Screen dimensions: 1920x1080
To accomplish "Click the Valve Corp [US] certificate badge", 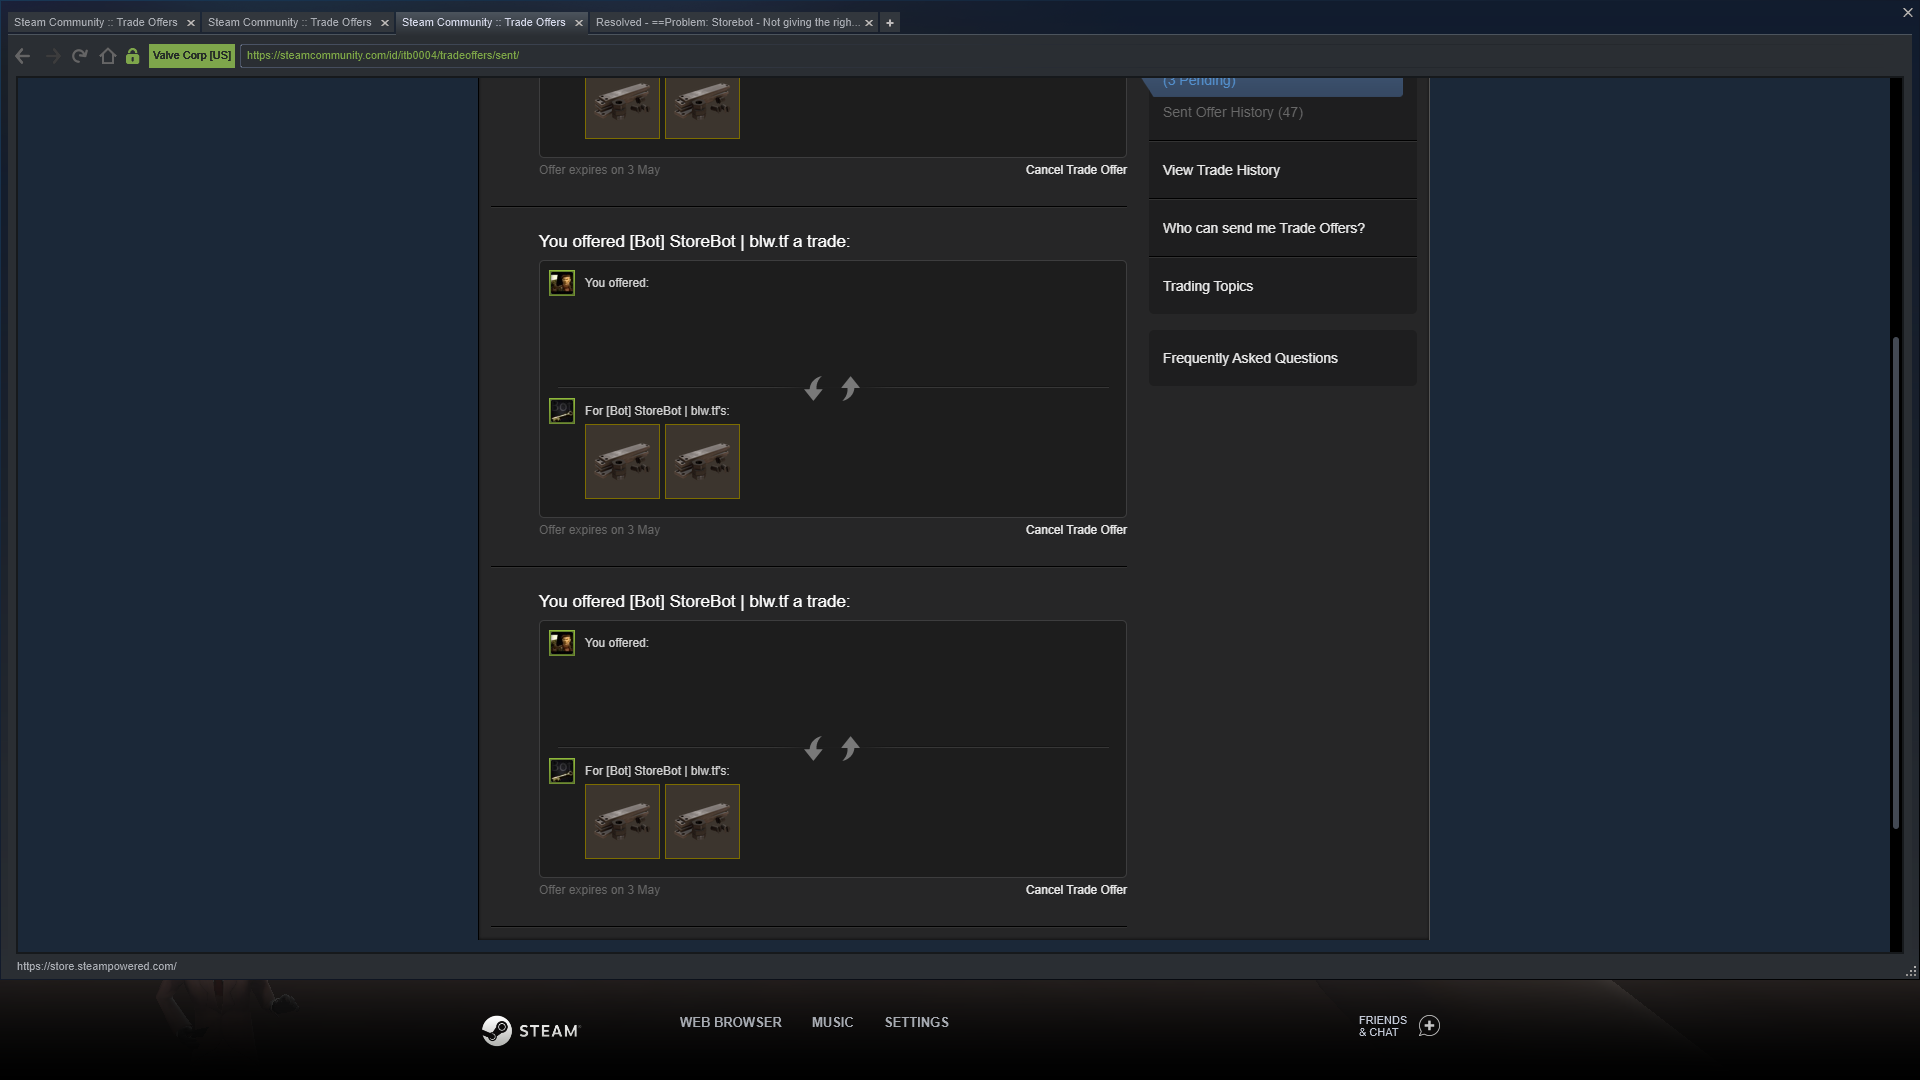I will [x=192, y=56].
